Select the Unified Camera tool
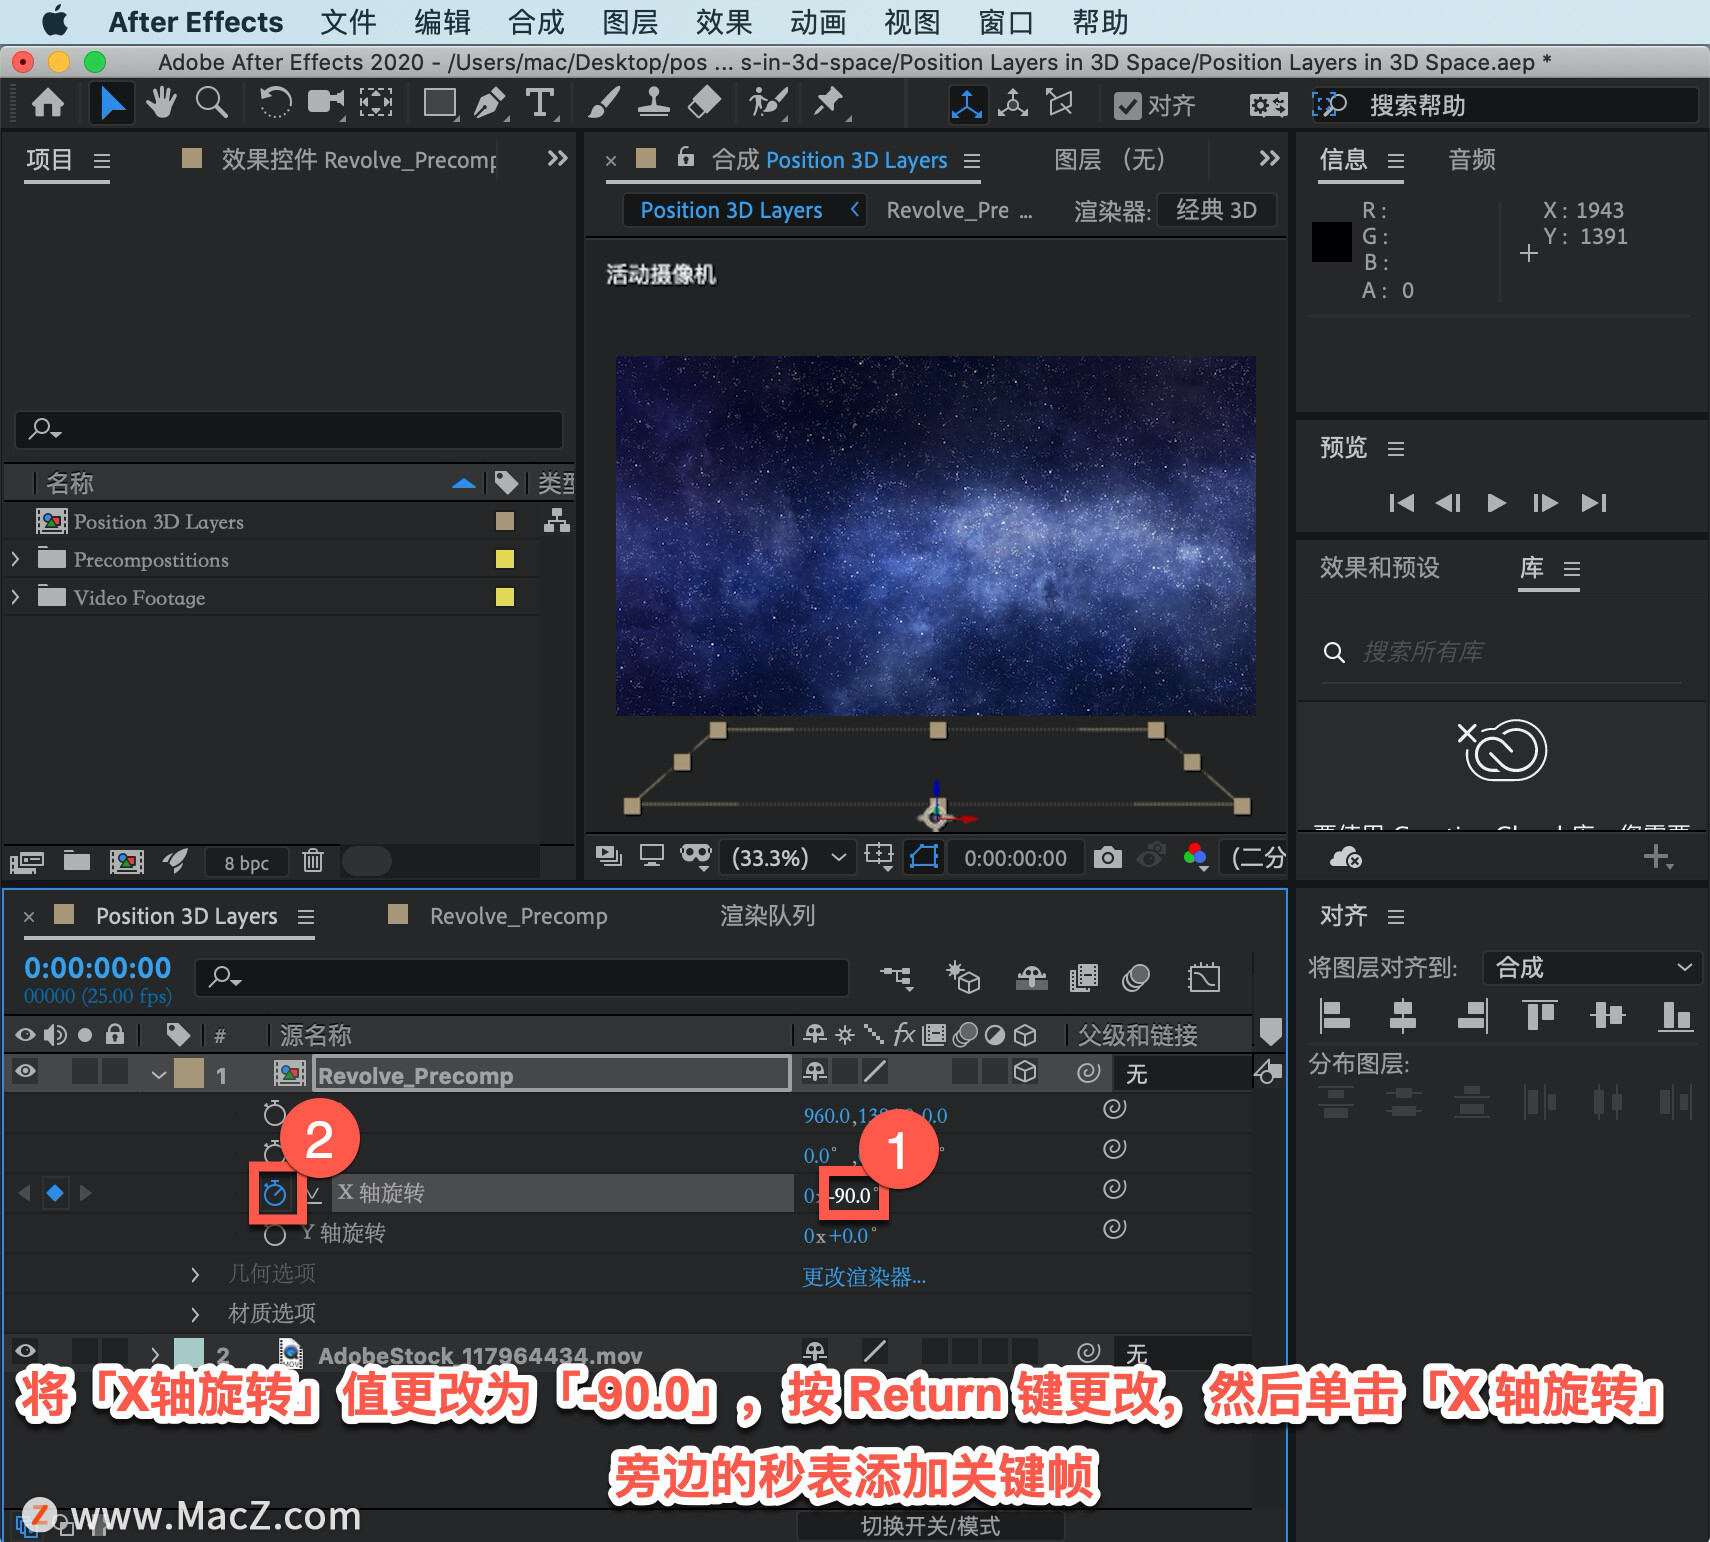Image resolution: width=1710 pixels, height=1542 pixels. pyautogui.click(x=325, y=103)
